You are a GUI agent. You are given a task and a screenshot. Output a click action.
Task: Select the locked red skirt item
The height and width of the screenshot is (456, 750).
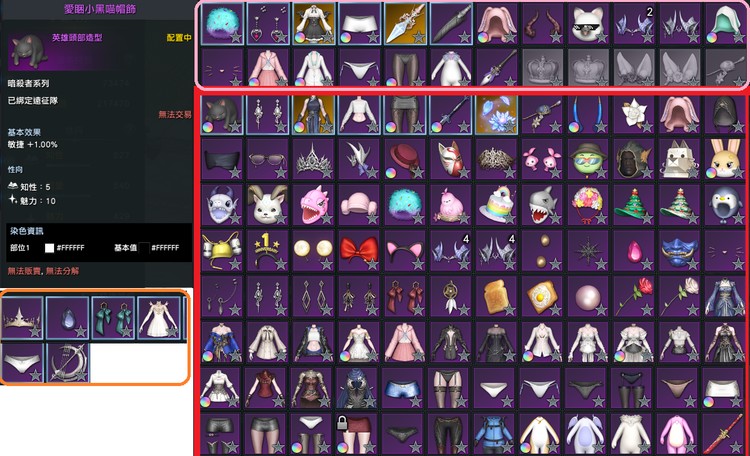[359, 434]
